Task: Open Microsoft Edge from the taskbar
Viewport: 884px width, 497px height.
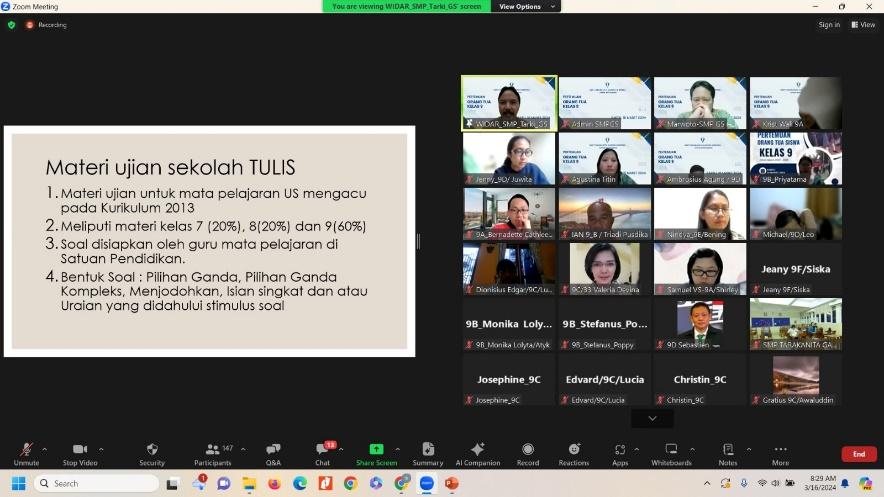Action: [x=299, y=483]
